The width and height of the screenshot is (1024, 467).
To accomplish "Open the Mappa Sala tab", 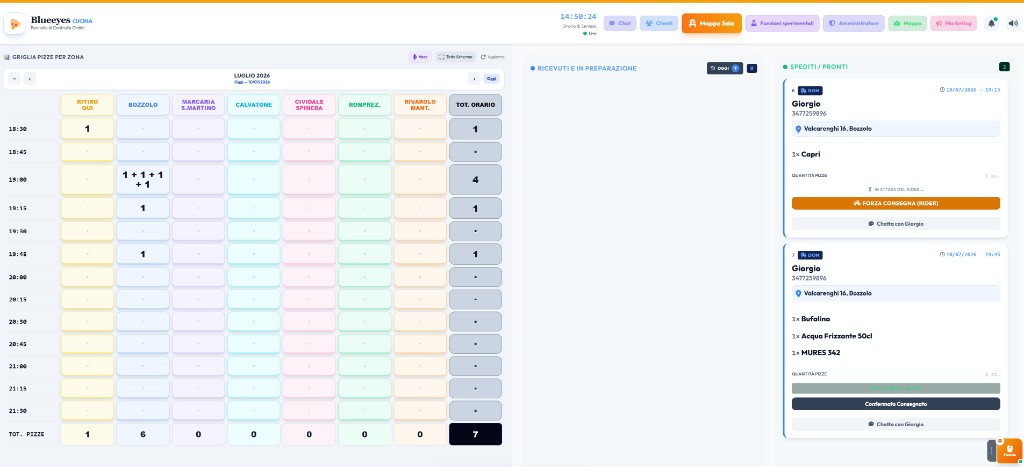I will [x=712, y=24].
